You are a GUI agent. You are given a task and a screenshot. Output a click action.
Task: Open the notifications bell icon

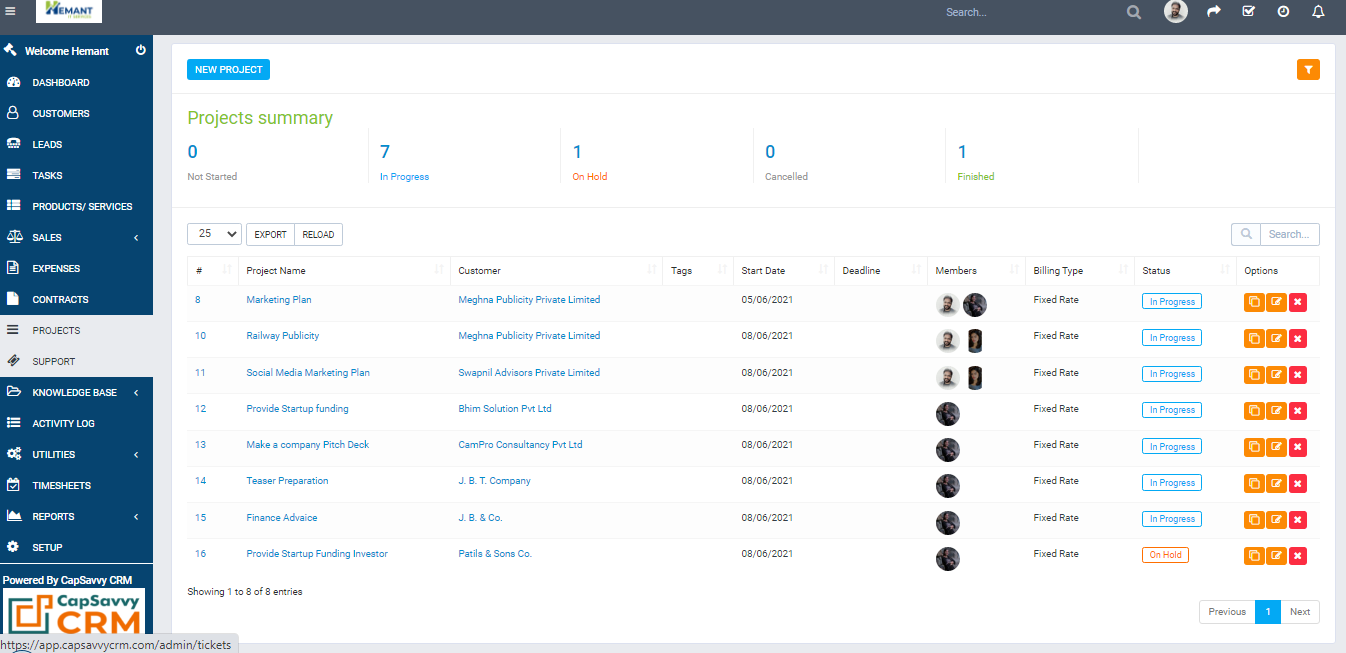[1317, 12]
